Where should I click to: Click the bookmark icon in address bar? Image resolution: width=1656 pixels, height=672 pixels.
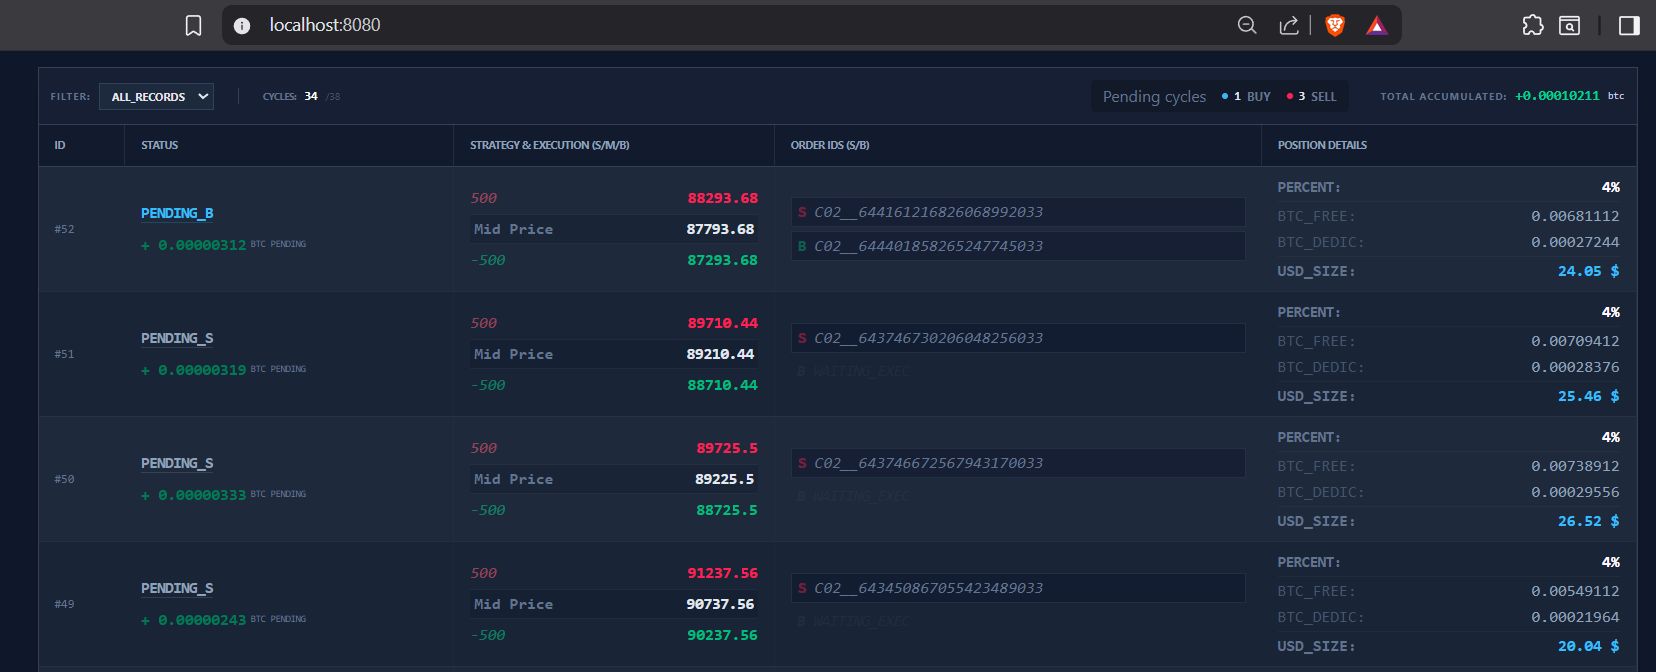(194, 25)
